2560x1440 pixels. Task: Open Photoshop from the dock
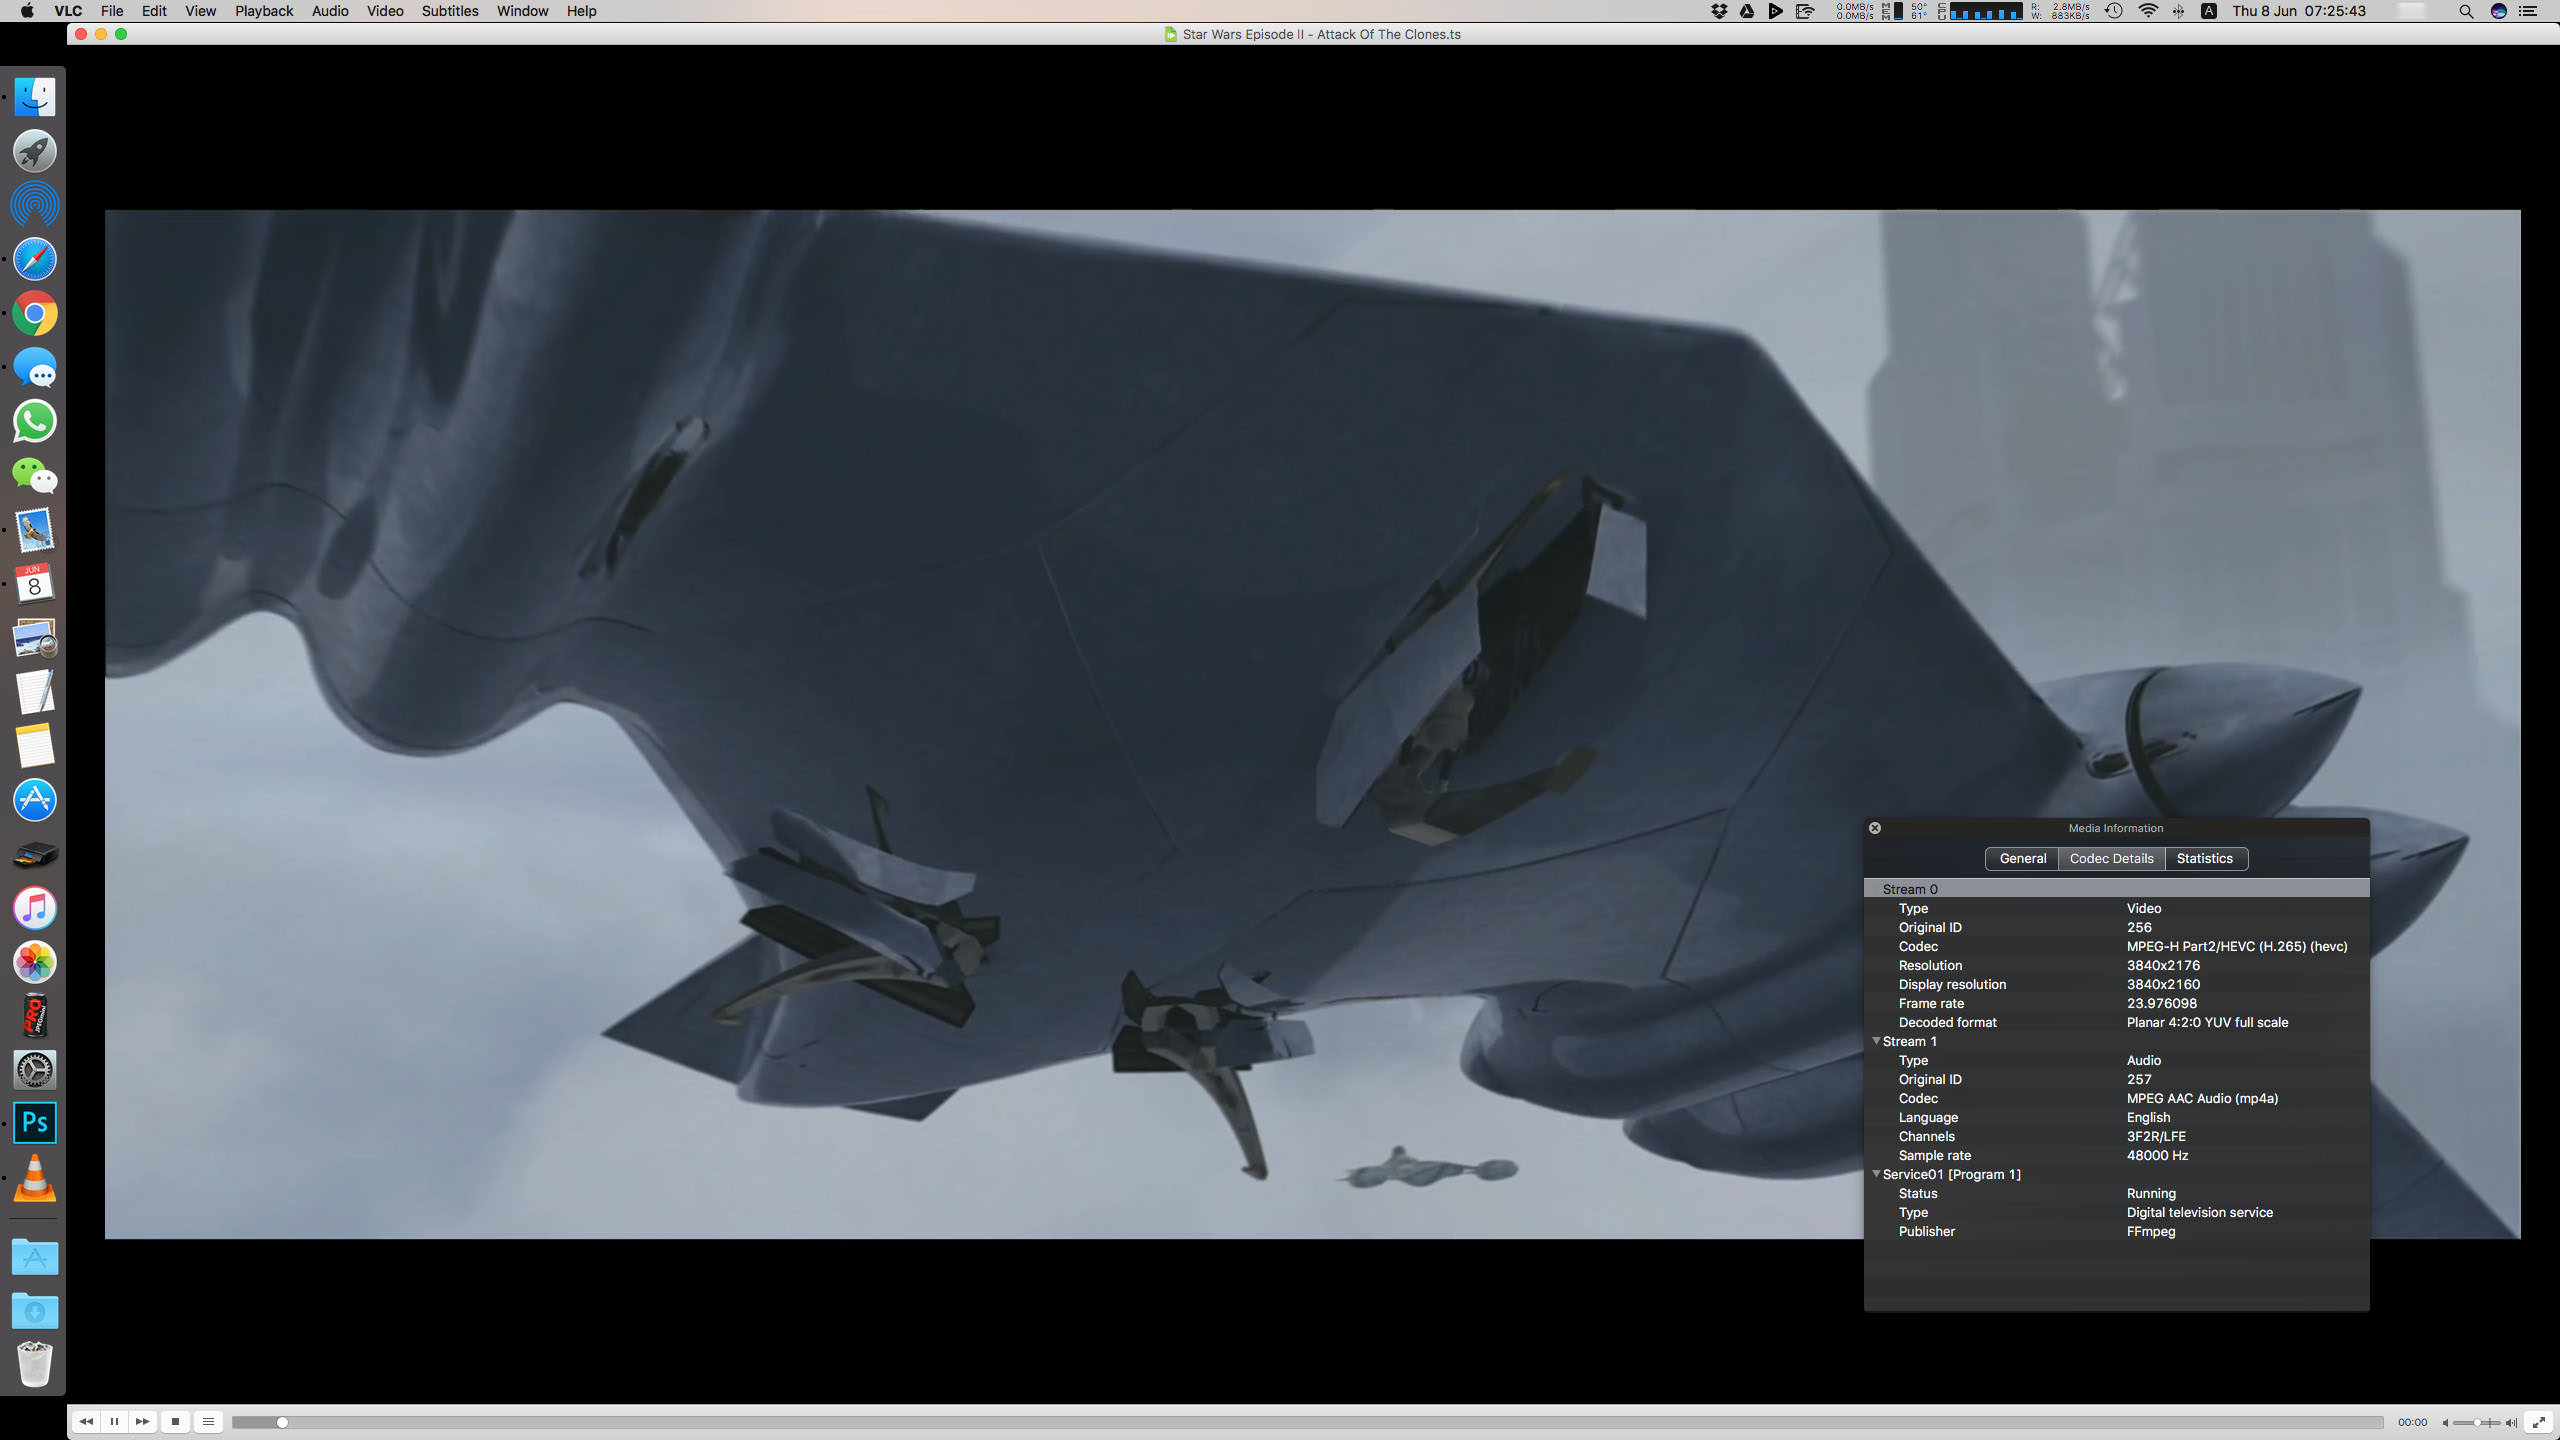[34, 1123]
